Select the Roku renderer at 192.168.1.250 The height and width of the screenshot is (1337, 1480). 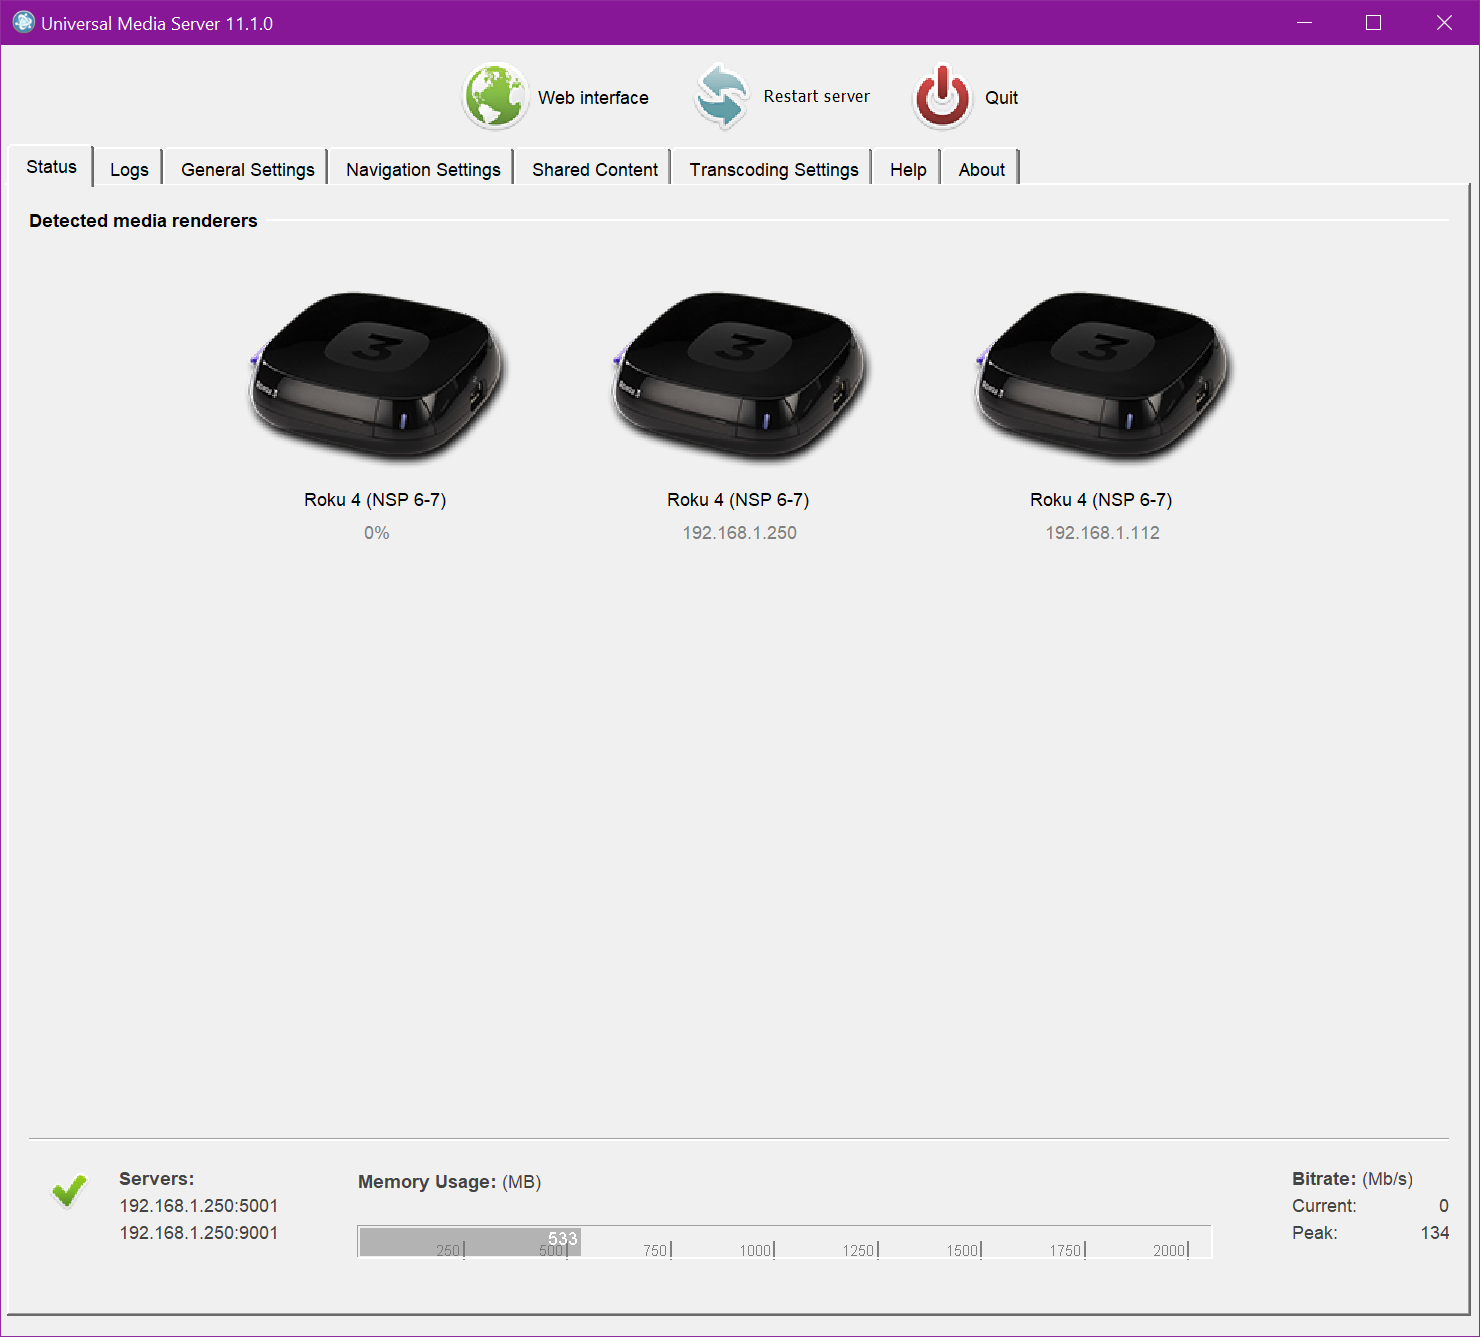point(739,377)
